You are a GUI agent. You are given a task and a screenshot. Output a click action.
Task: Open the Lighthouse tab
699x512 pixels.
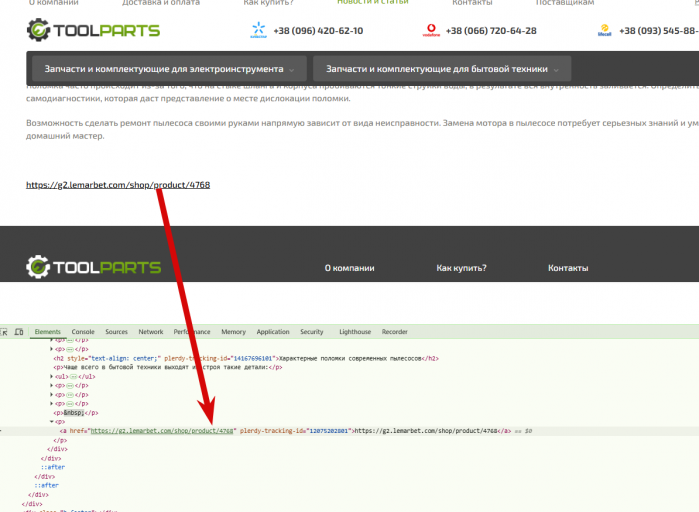355,332
